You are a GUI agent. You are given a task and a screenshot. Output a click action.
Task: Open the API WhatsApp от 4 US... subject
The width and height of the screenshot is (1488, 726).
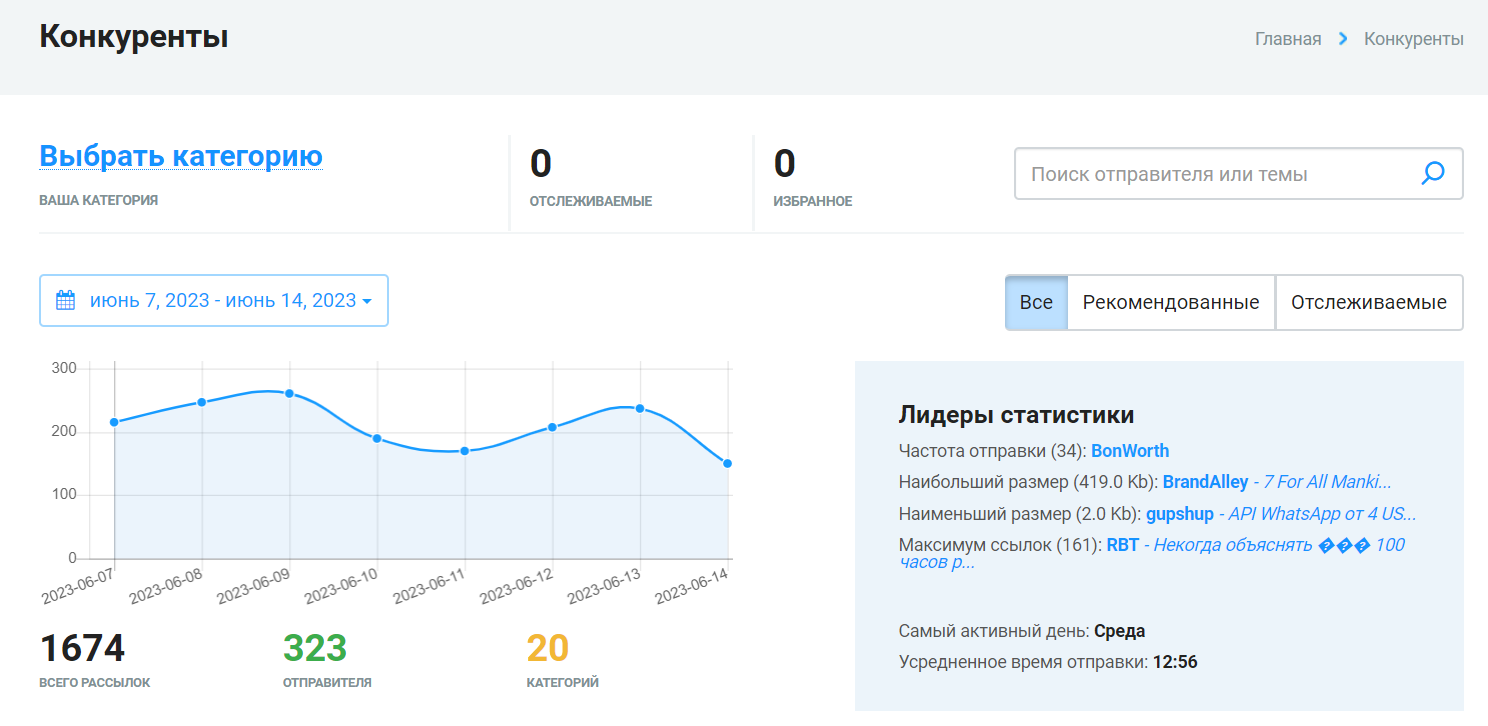point(1324,514)
